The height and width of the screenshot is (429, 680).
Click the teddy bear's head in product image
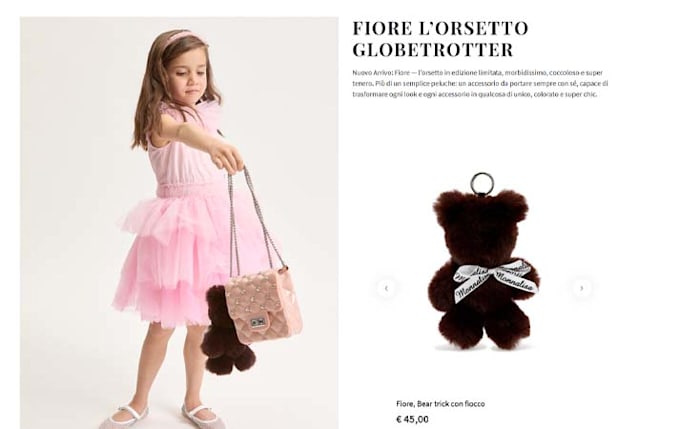[481, 218]
